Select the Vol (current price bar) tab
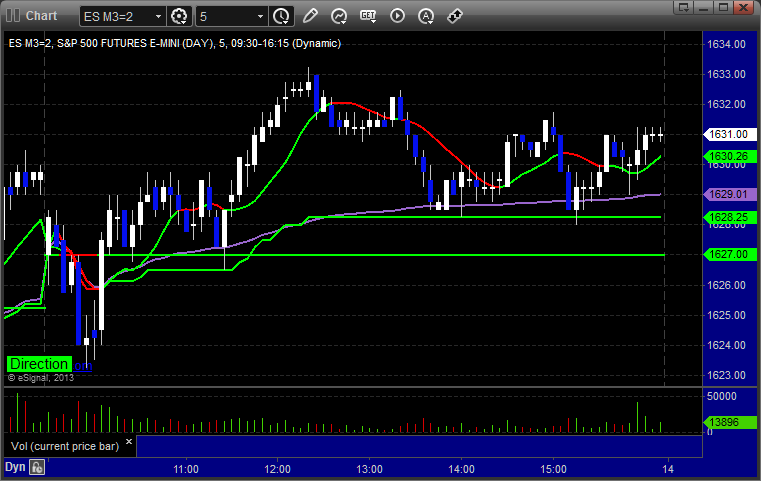The height and width of the screenshot is (481, 761). point(65,446)
